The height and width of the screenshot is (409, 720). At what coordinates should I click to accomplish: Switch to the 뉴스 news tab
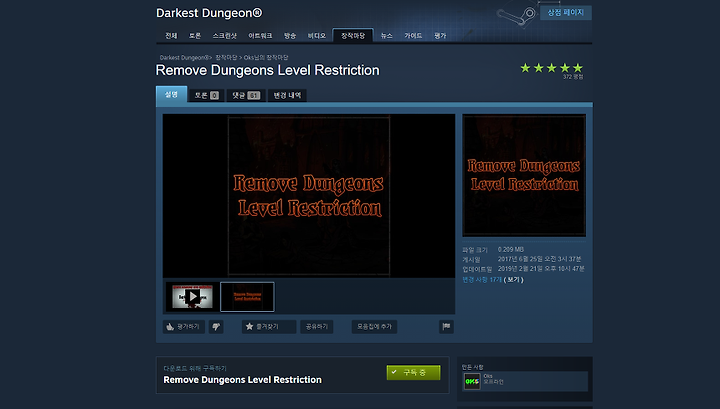(x=387, y=36)
